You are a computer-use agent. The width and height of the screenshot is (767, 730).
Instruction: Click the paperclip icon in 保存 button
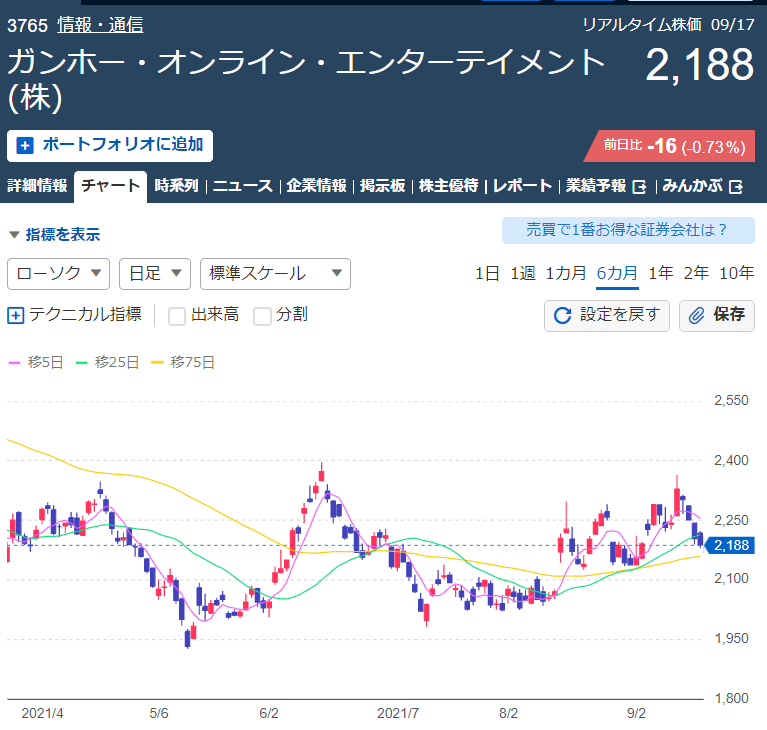(697, 316)
